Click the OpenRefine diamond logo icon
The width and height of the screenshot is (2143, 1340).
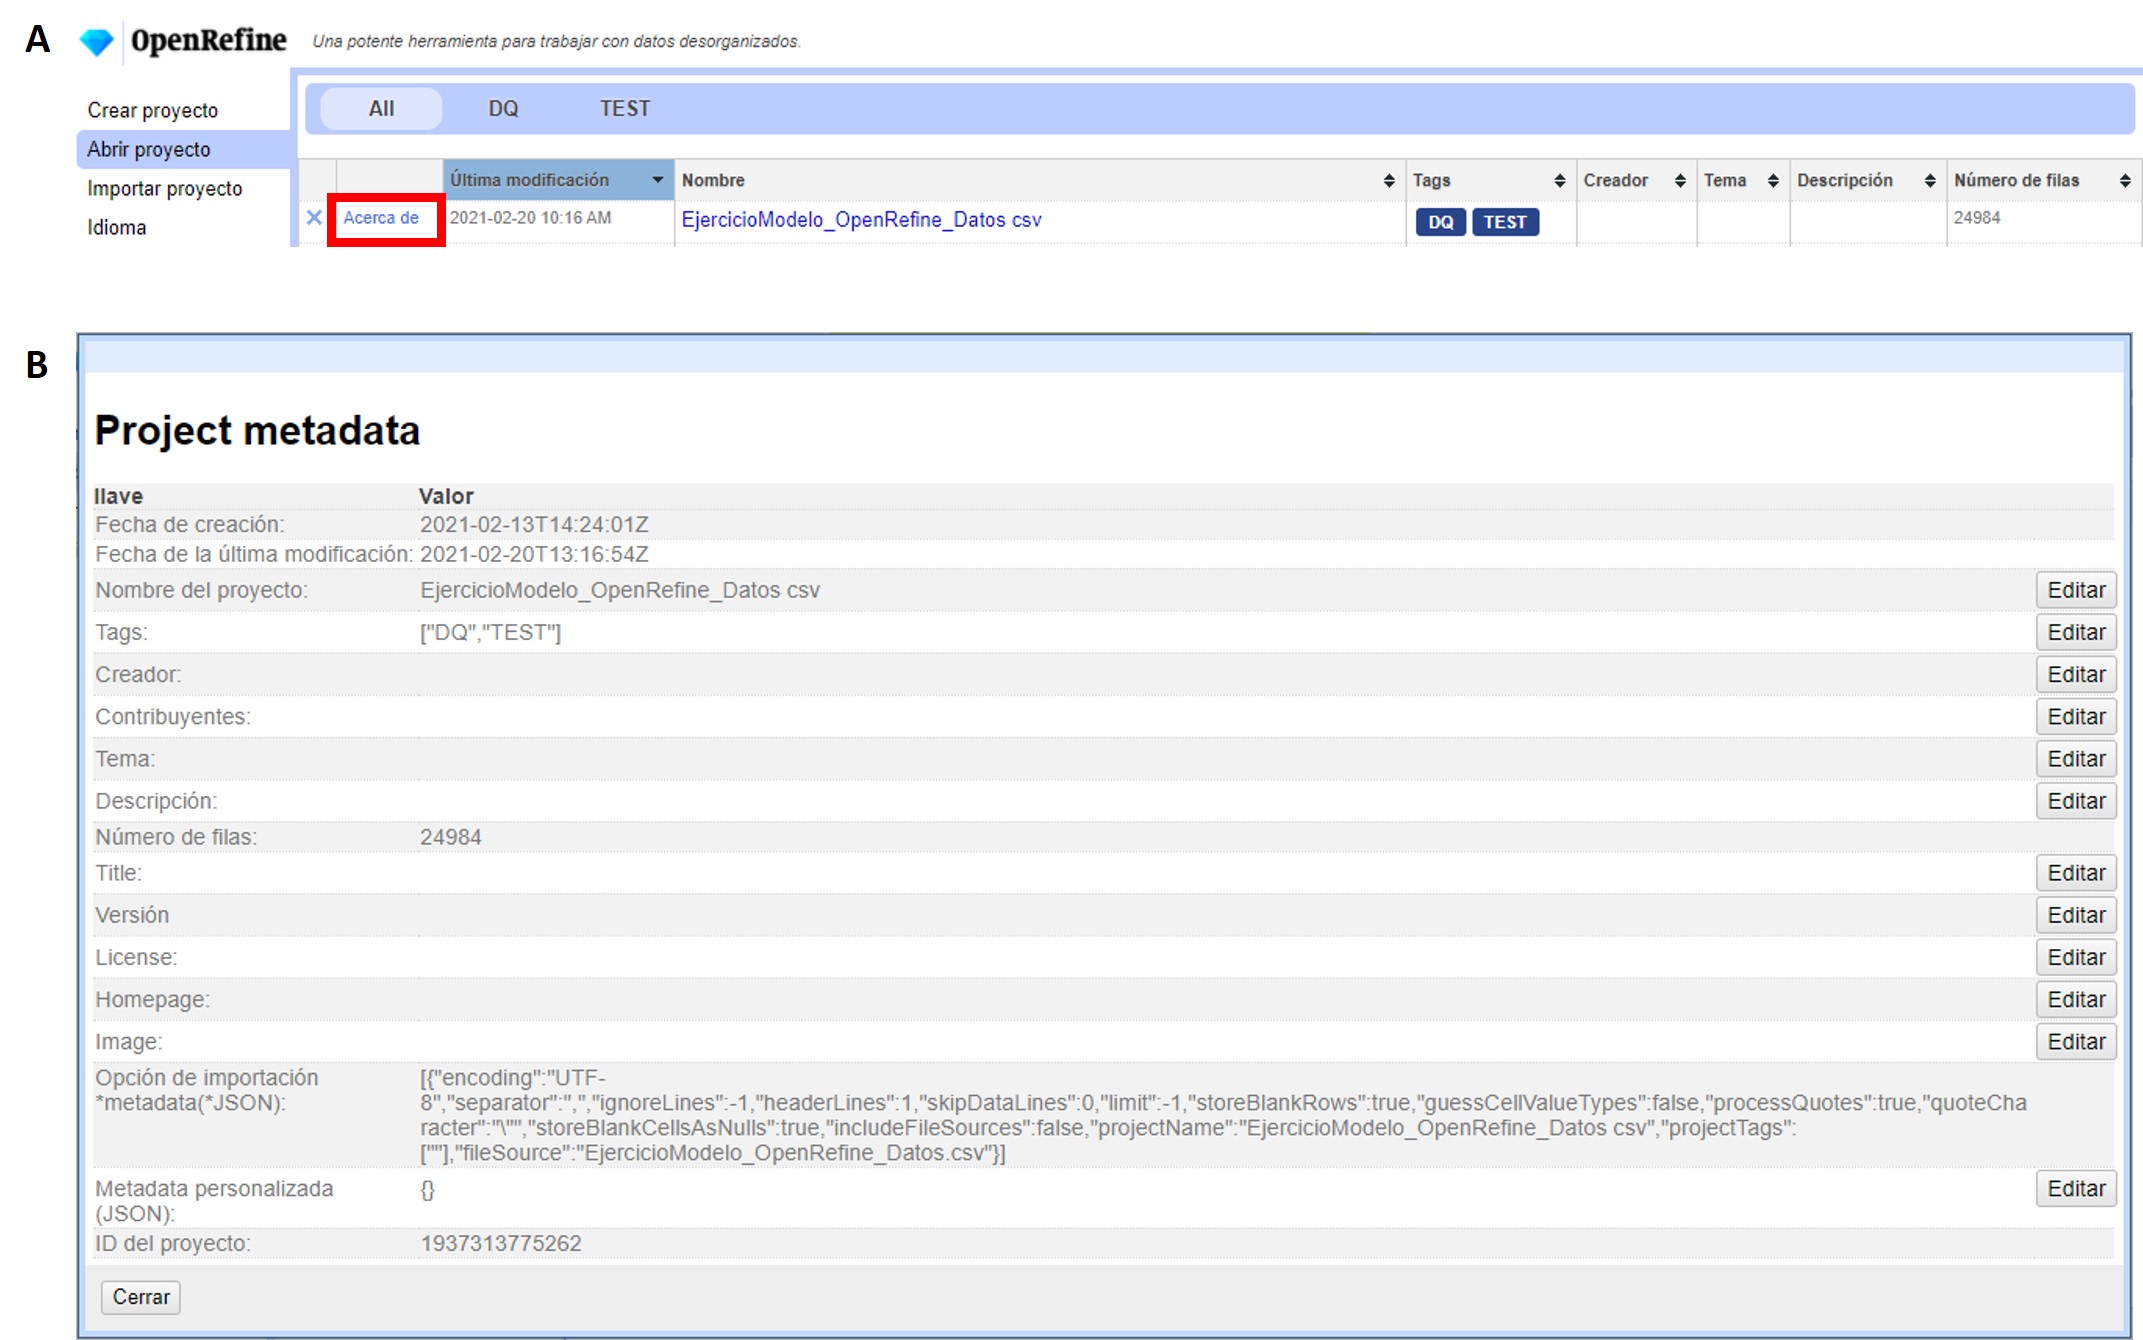(97, 42)
